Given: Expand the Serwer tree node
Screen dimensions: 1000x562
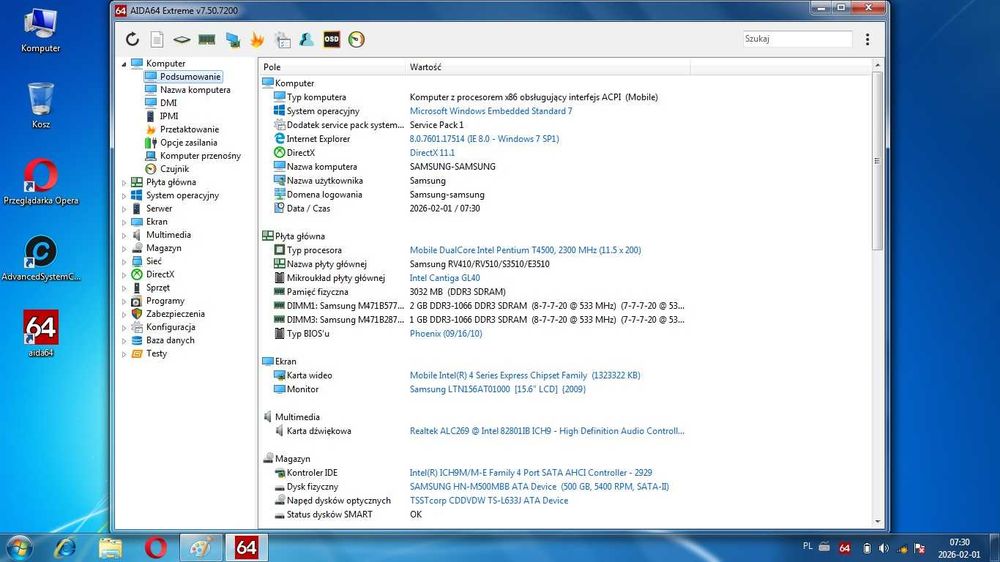Looking at the screenshot, I should click(x=124, y=209).
